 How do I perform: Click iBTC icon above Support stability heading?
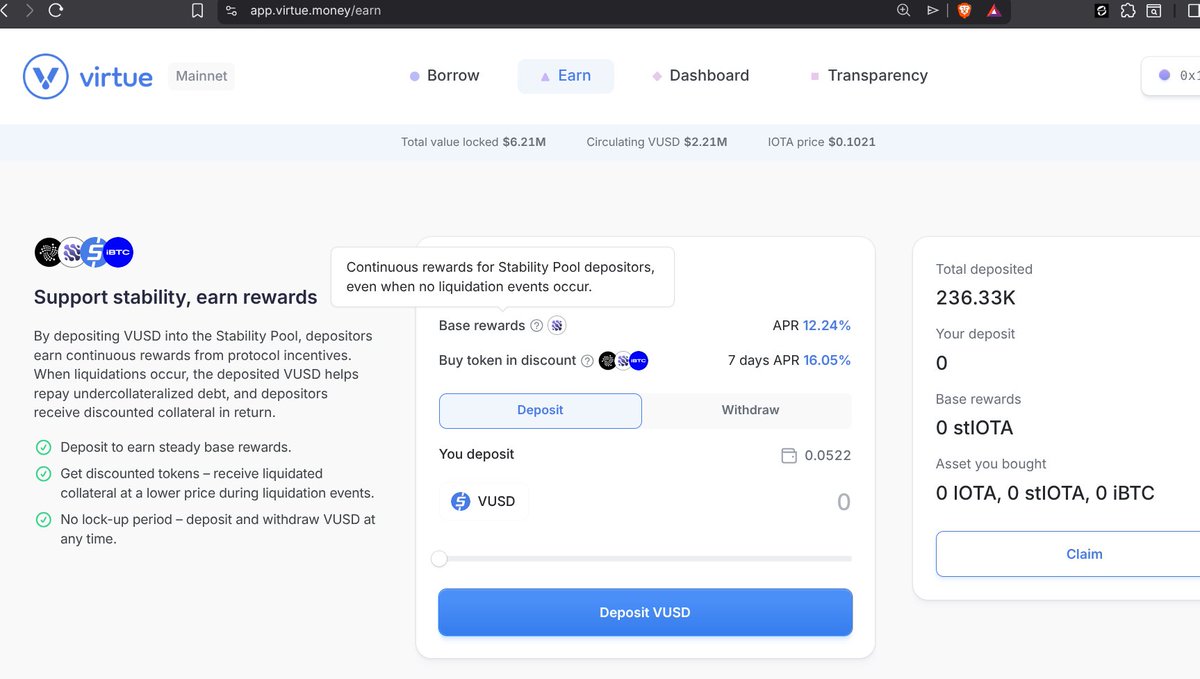coord(118,252)
